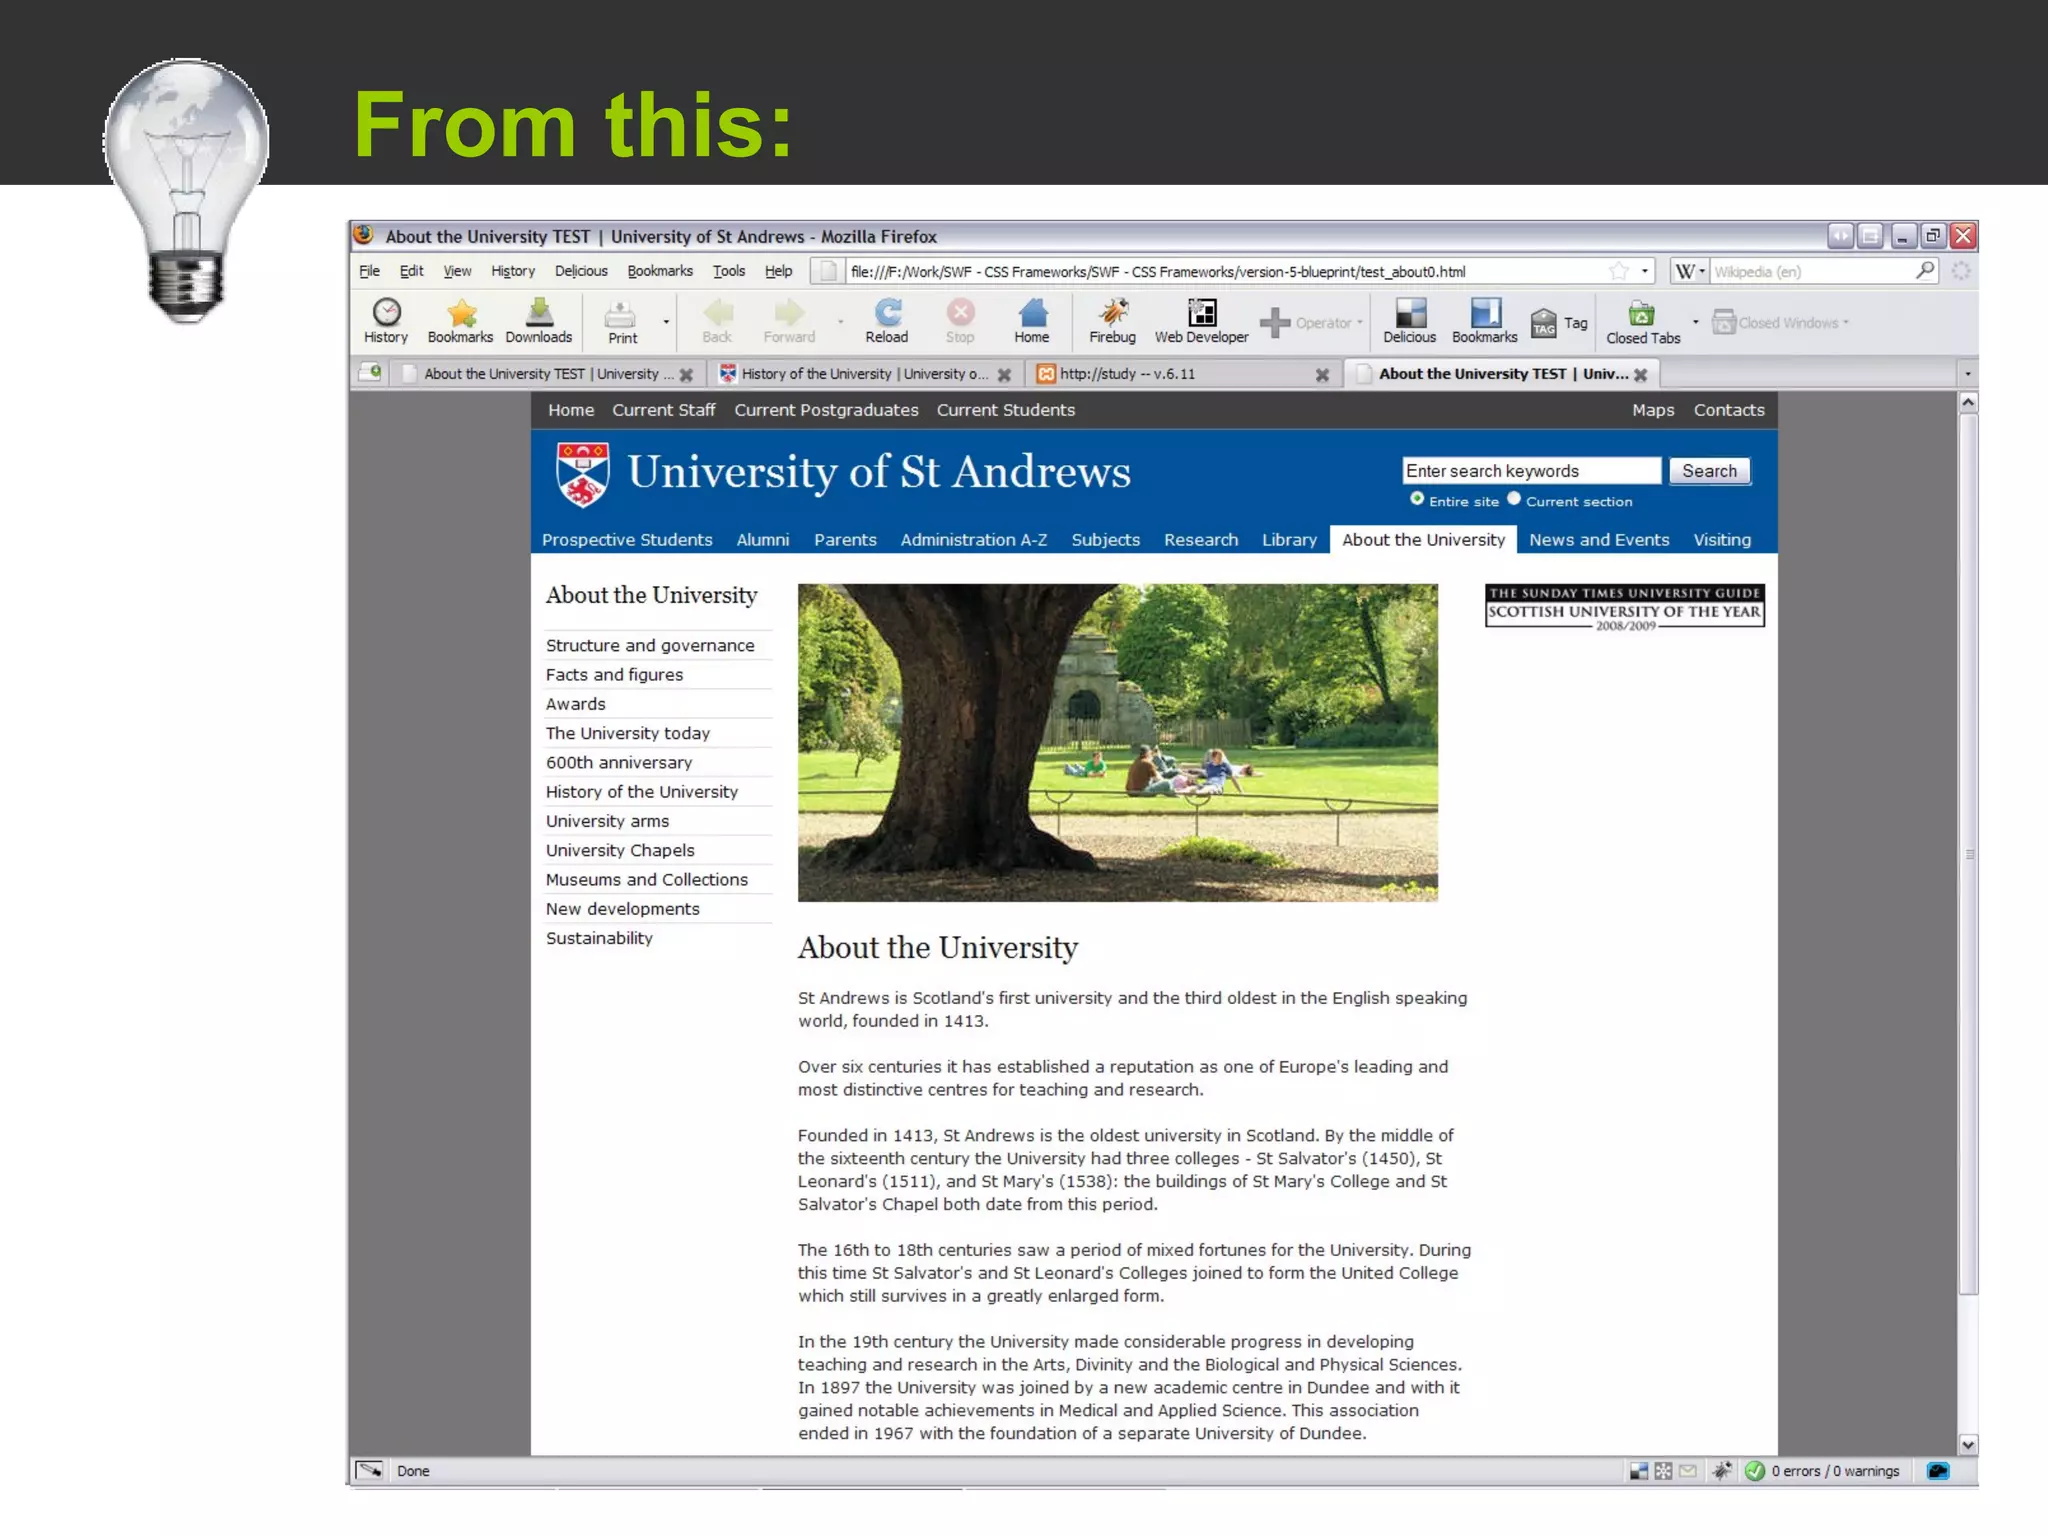Open the Delicious toolbar button
This screenshot has width=2048, height=1536.
[x=1410, y=321]
